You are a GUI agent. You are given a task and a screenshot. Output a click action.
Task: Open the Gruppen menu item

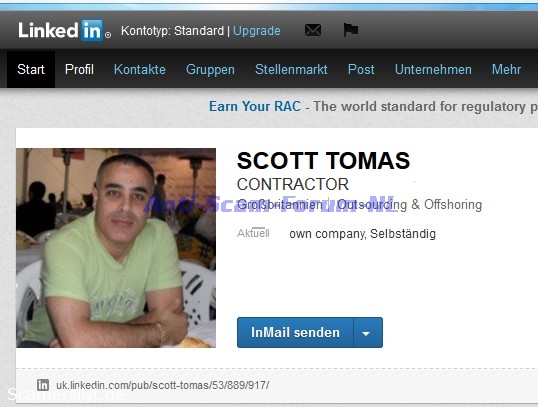click(210, 70)
